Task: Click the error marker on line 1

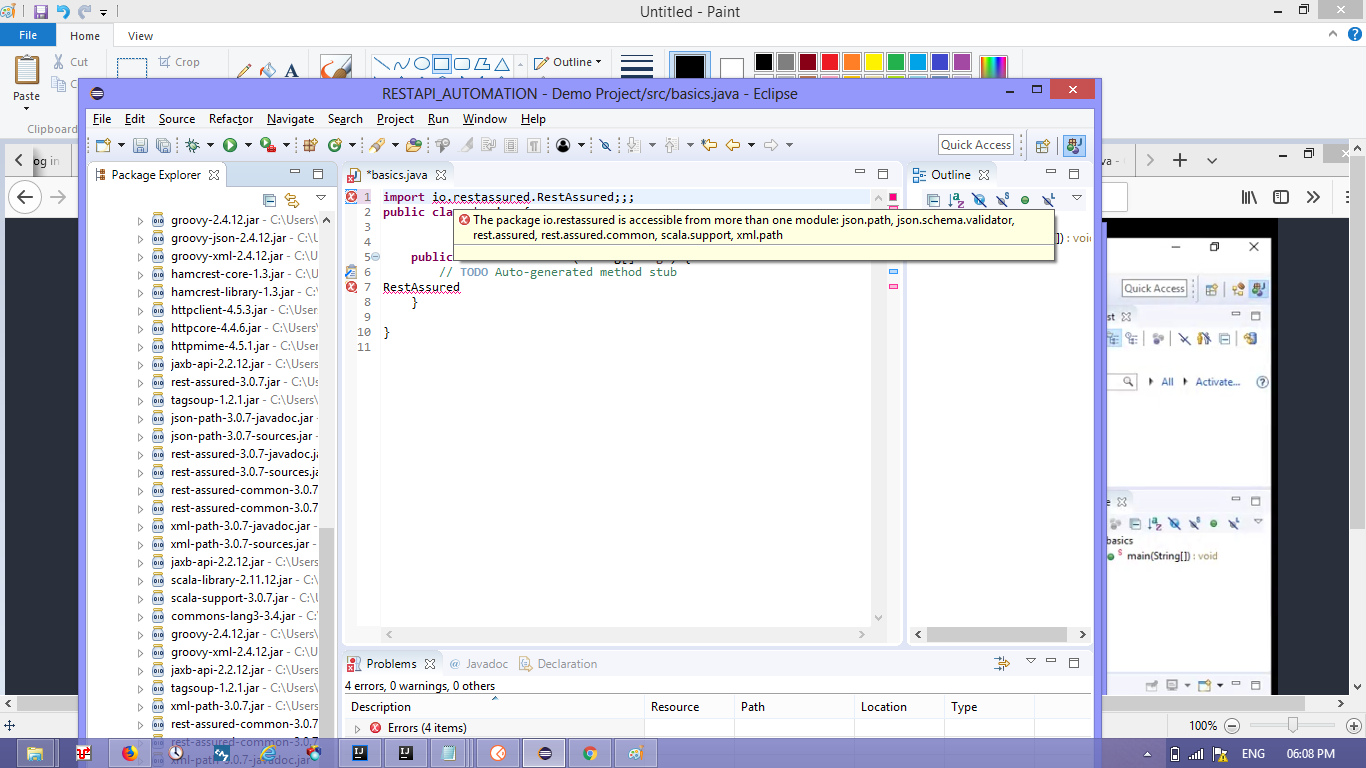Action: tap(351, 197)
